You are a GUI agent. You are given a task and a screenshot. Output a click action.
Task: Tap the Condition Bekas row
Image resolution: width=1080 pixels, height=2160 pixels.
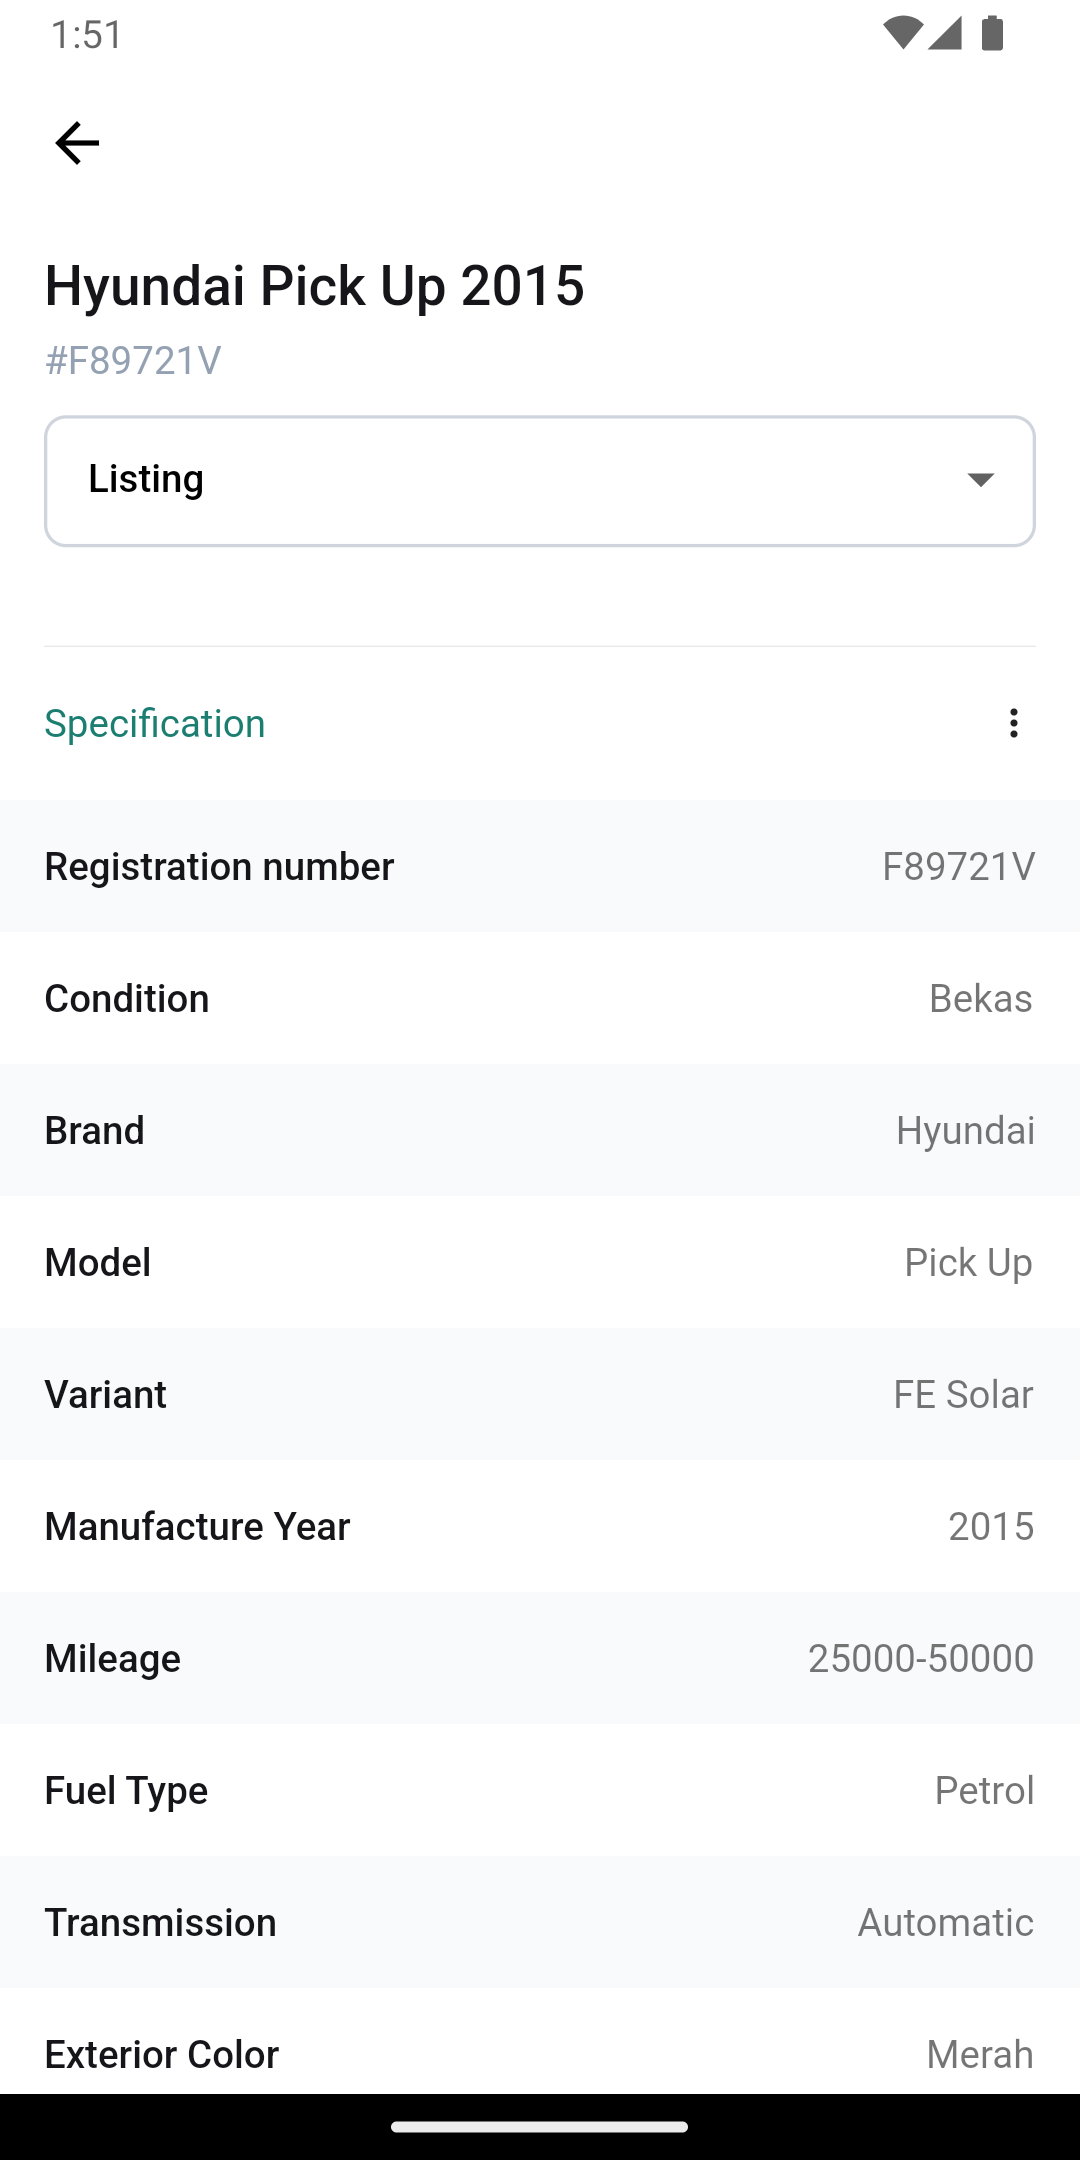click(540, 998)
